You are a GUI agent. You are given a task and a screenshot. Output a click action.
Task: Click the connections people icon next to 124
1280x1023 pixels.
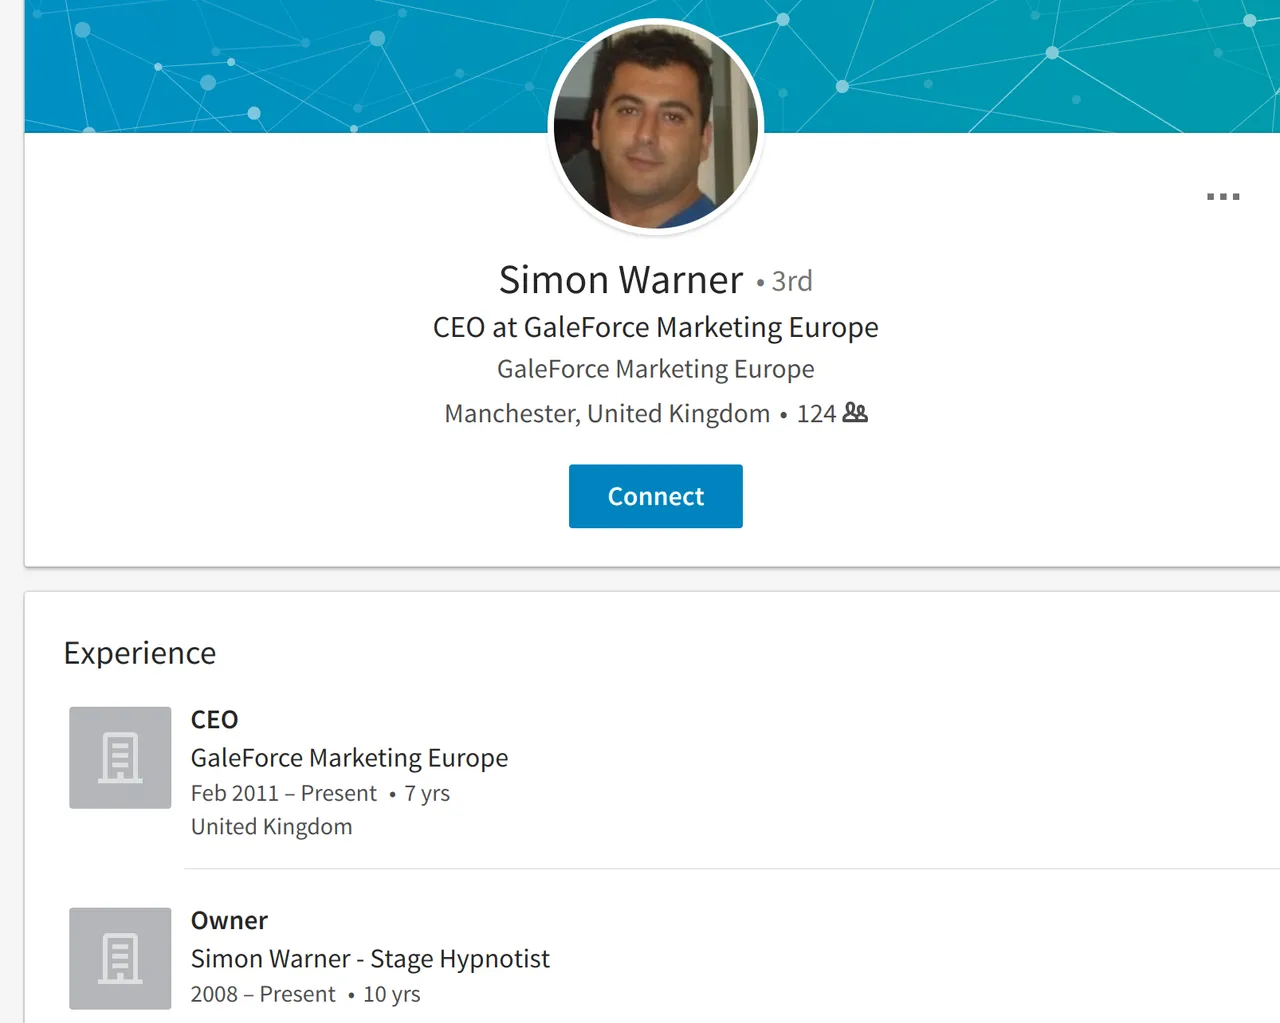pos(855,412)
